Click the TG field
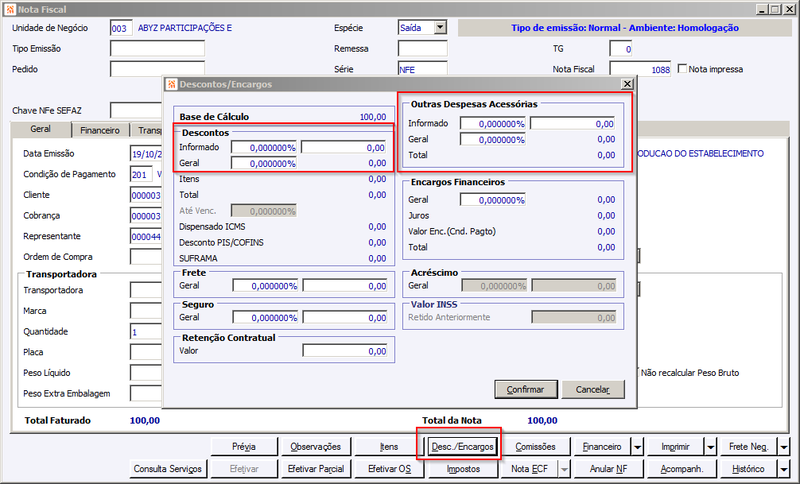Image resolution: width=800 pixels, height=484 pixels. pyautogui.click(x=621, y=49)
